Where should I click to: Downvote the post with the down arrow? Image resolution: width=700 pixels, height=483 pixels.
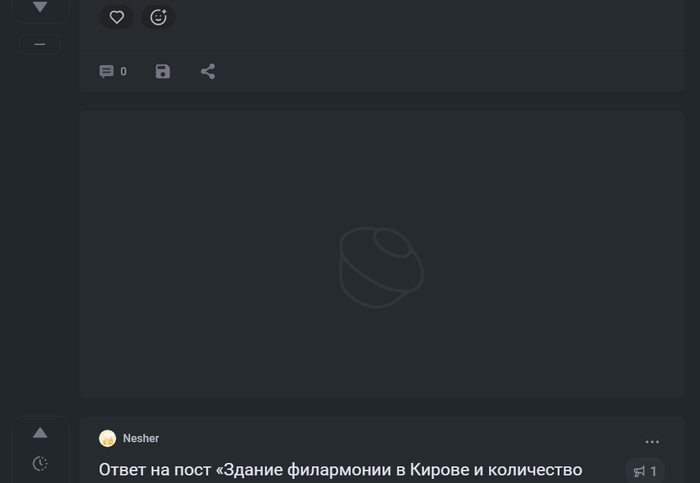40,7
